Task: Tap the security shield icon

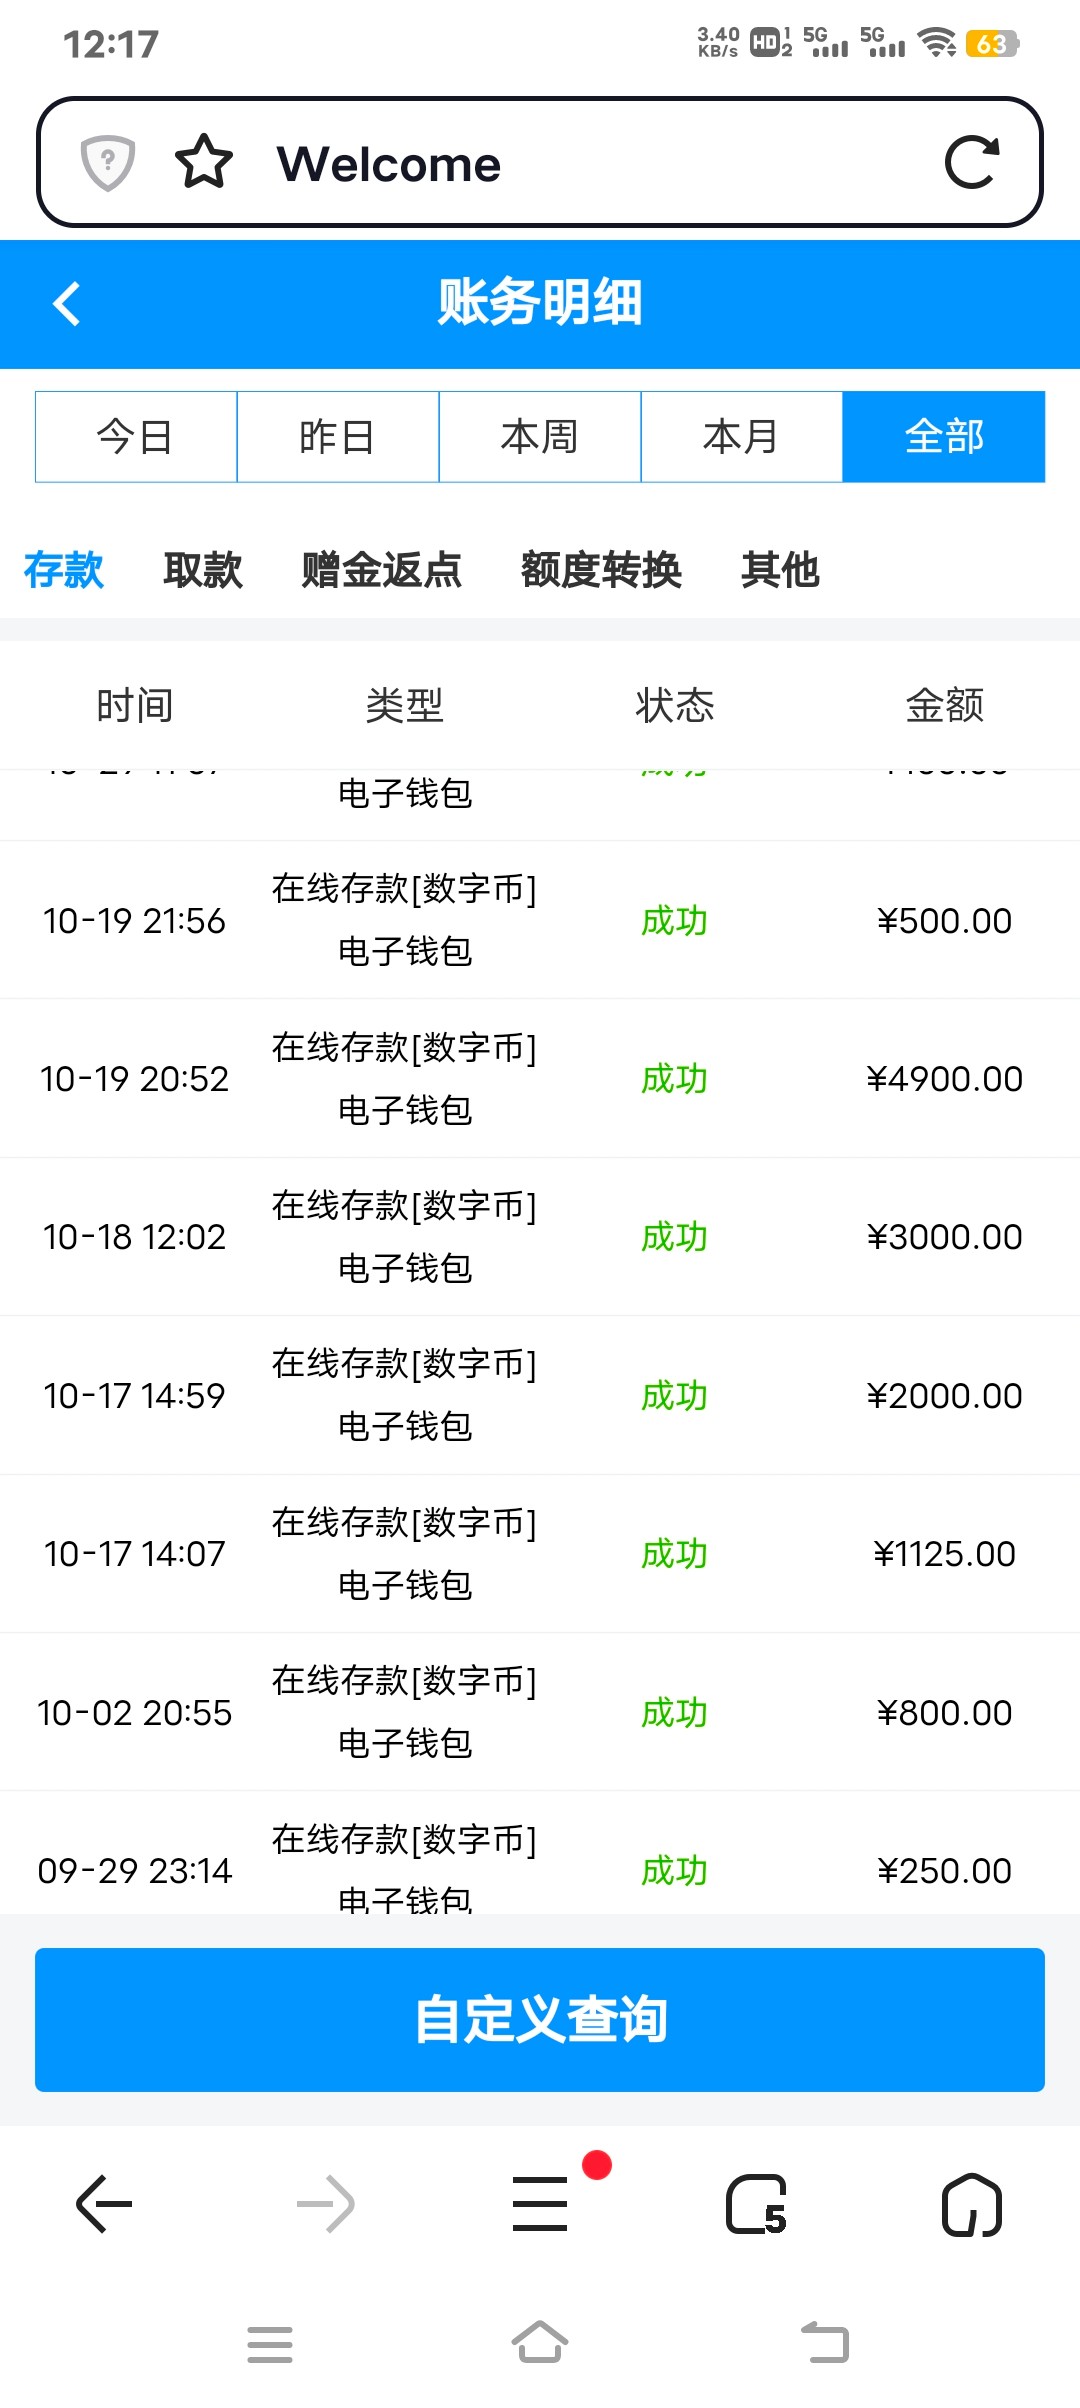Action: [x=108, y=162]
